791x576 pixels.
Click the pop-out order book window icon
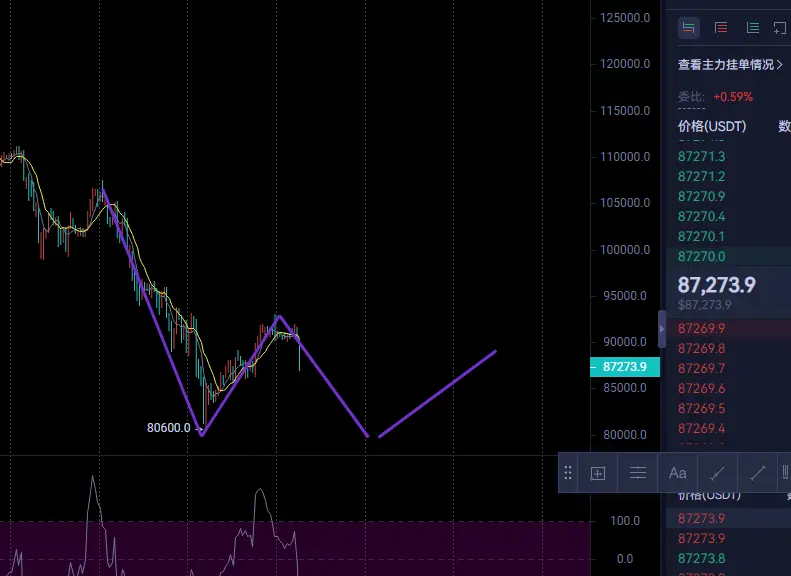[x=780, y=28]
